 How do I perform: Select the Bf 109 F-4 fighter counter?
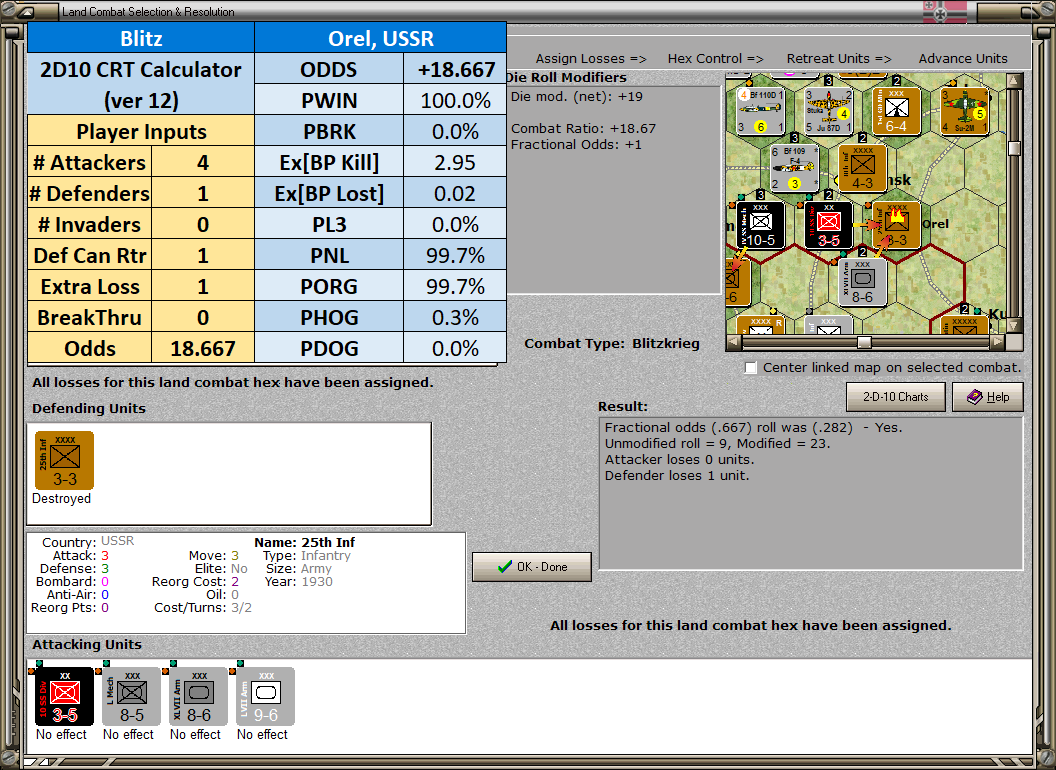(x=795, y=168)
